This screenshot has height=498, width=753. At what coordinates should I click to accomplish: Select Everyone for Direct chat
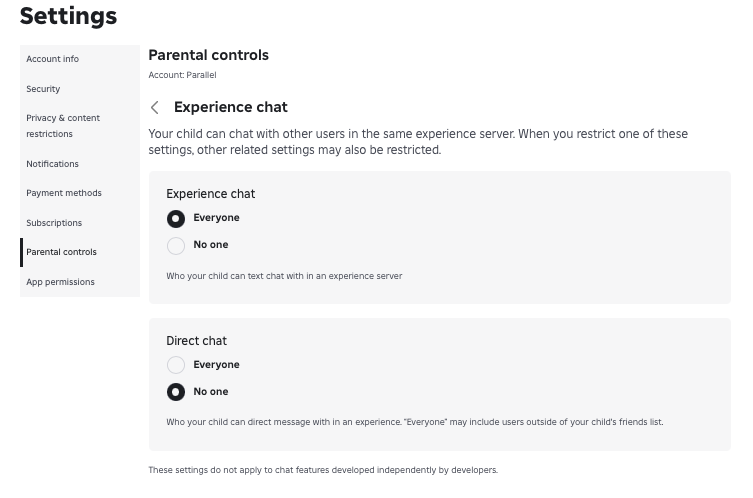coord(176,365)
